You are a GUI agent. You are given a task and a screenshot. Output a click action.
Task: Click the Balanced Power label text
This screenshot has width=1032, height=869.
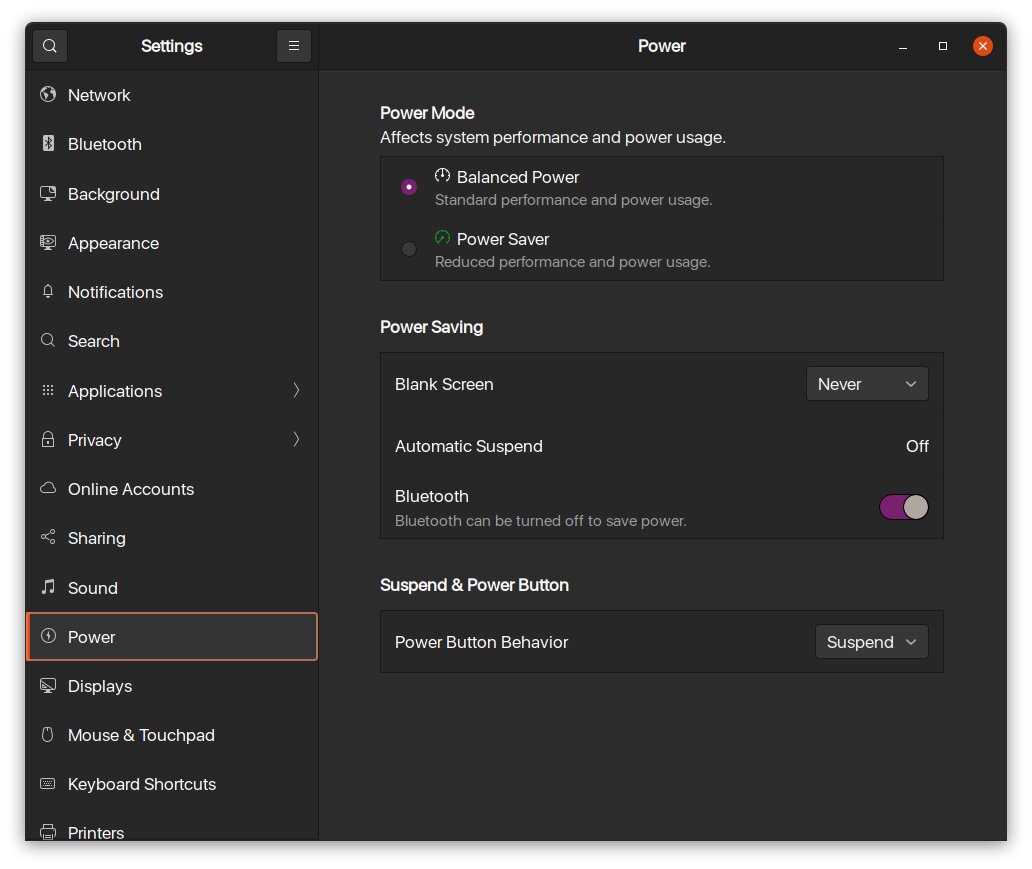tap(518, 177)
